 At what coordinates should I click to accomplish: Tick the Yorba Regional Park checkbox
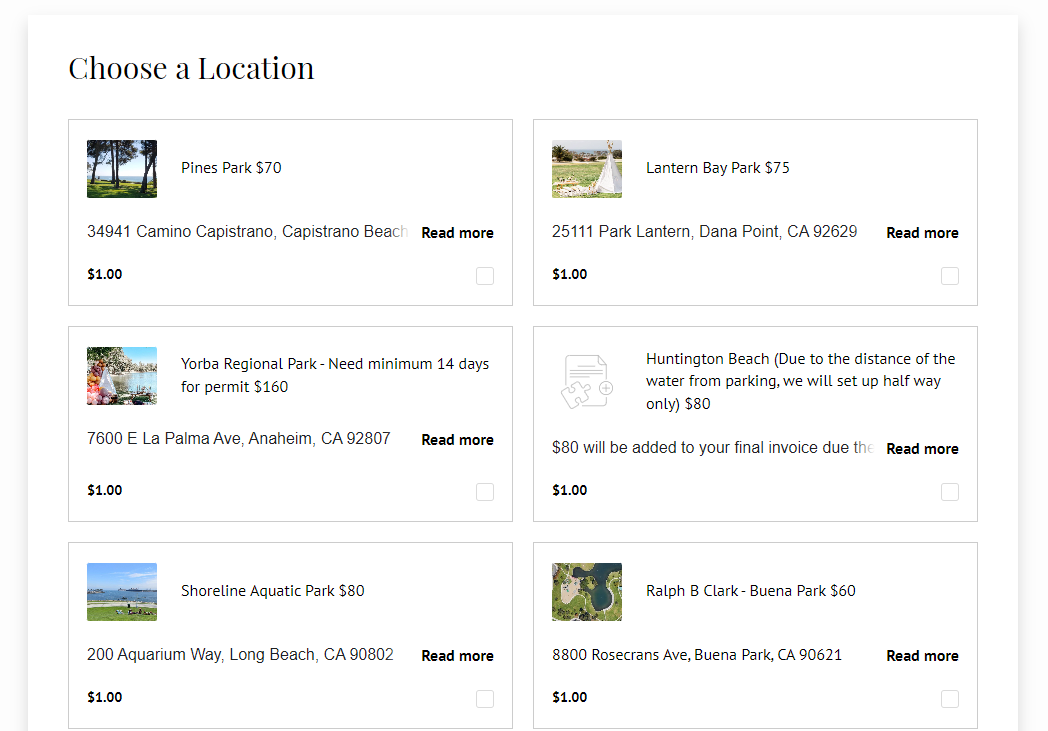[485, 492]
